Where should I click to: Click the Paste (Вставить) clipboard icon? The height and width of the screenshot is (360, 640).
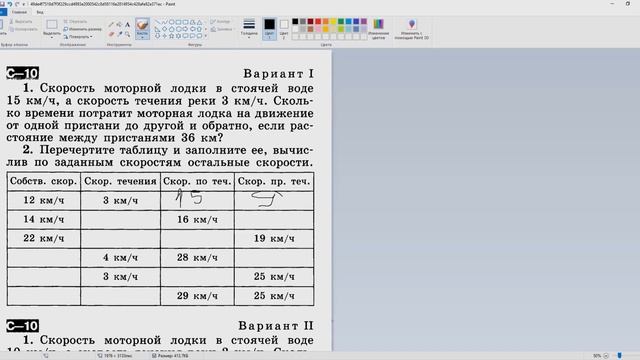pos(1,24)
